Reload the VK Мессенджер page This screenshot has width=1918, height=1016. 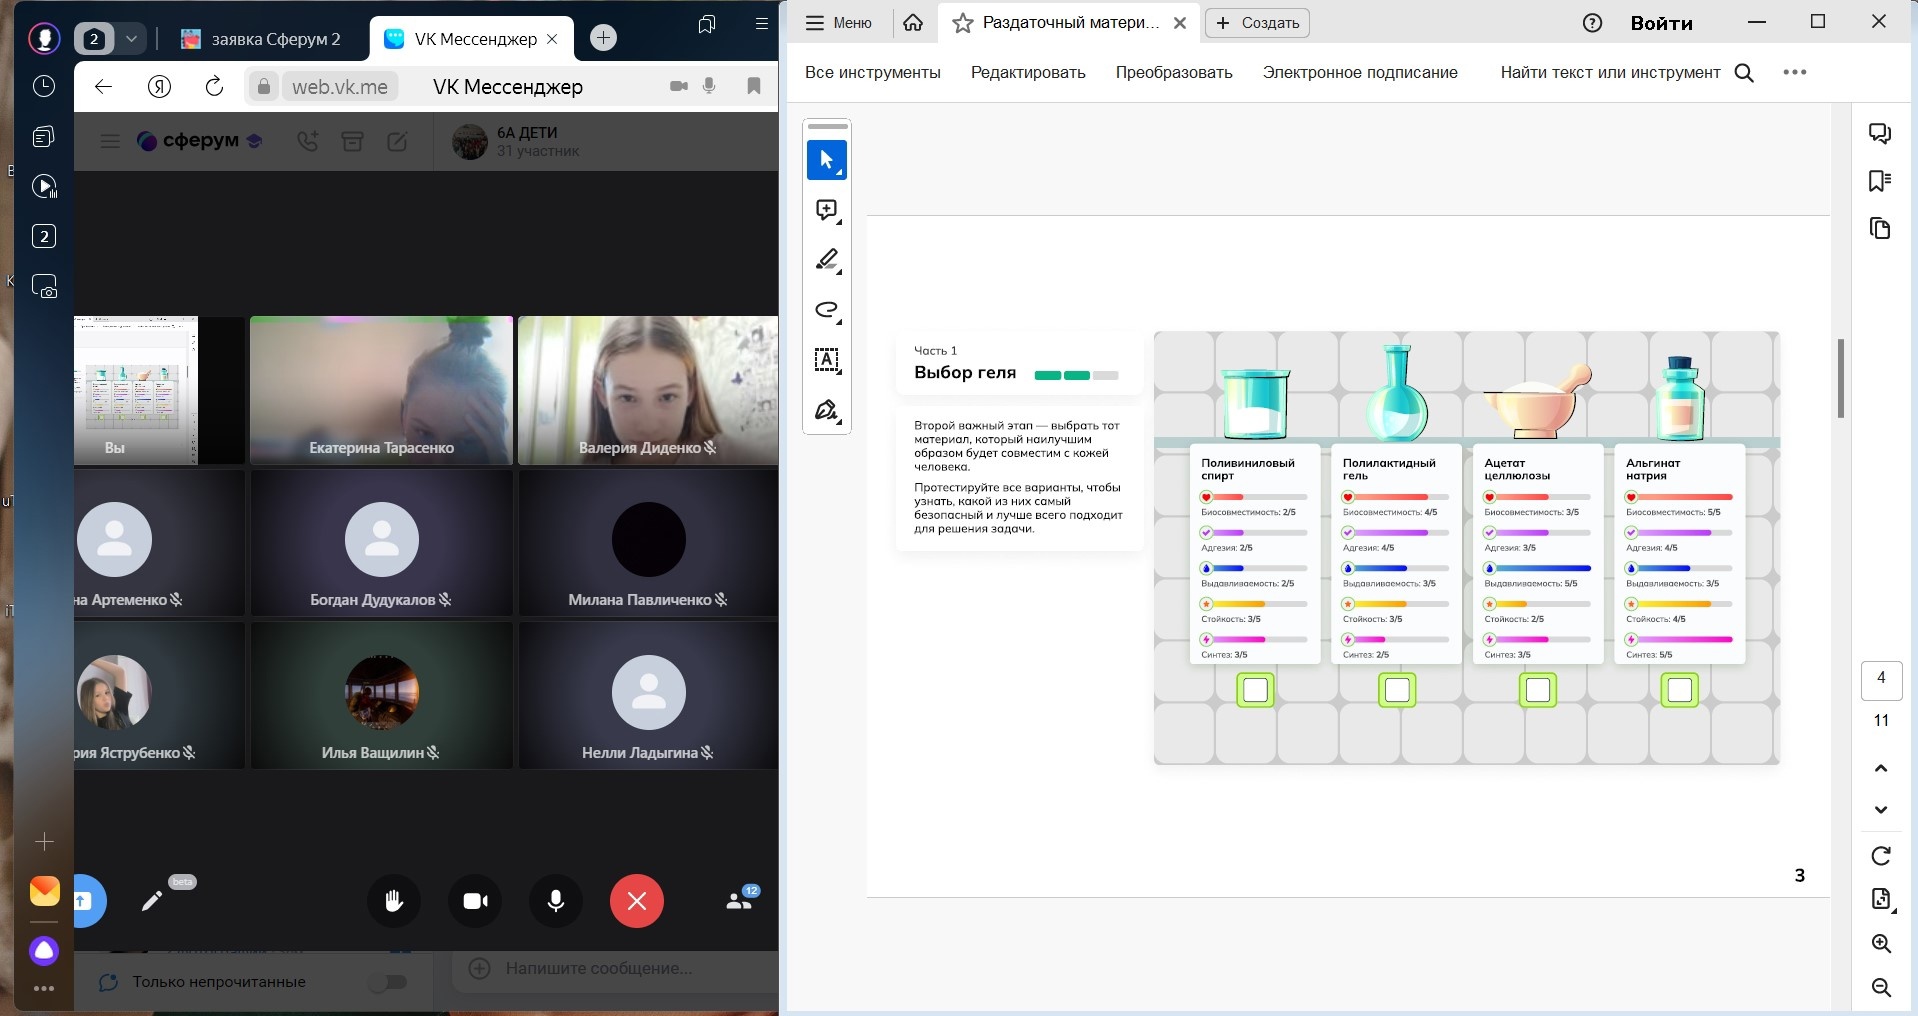(214, 87)
